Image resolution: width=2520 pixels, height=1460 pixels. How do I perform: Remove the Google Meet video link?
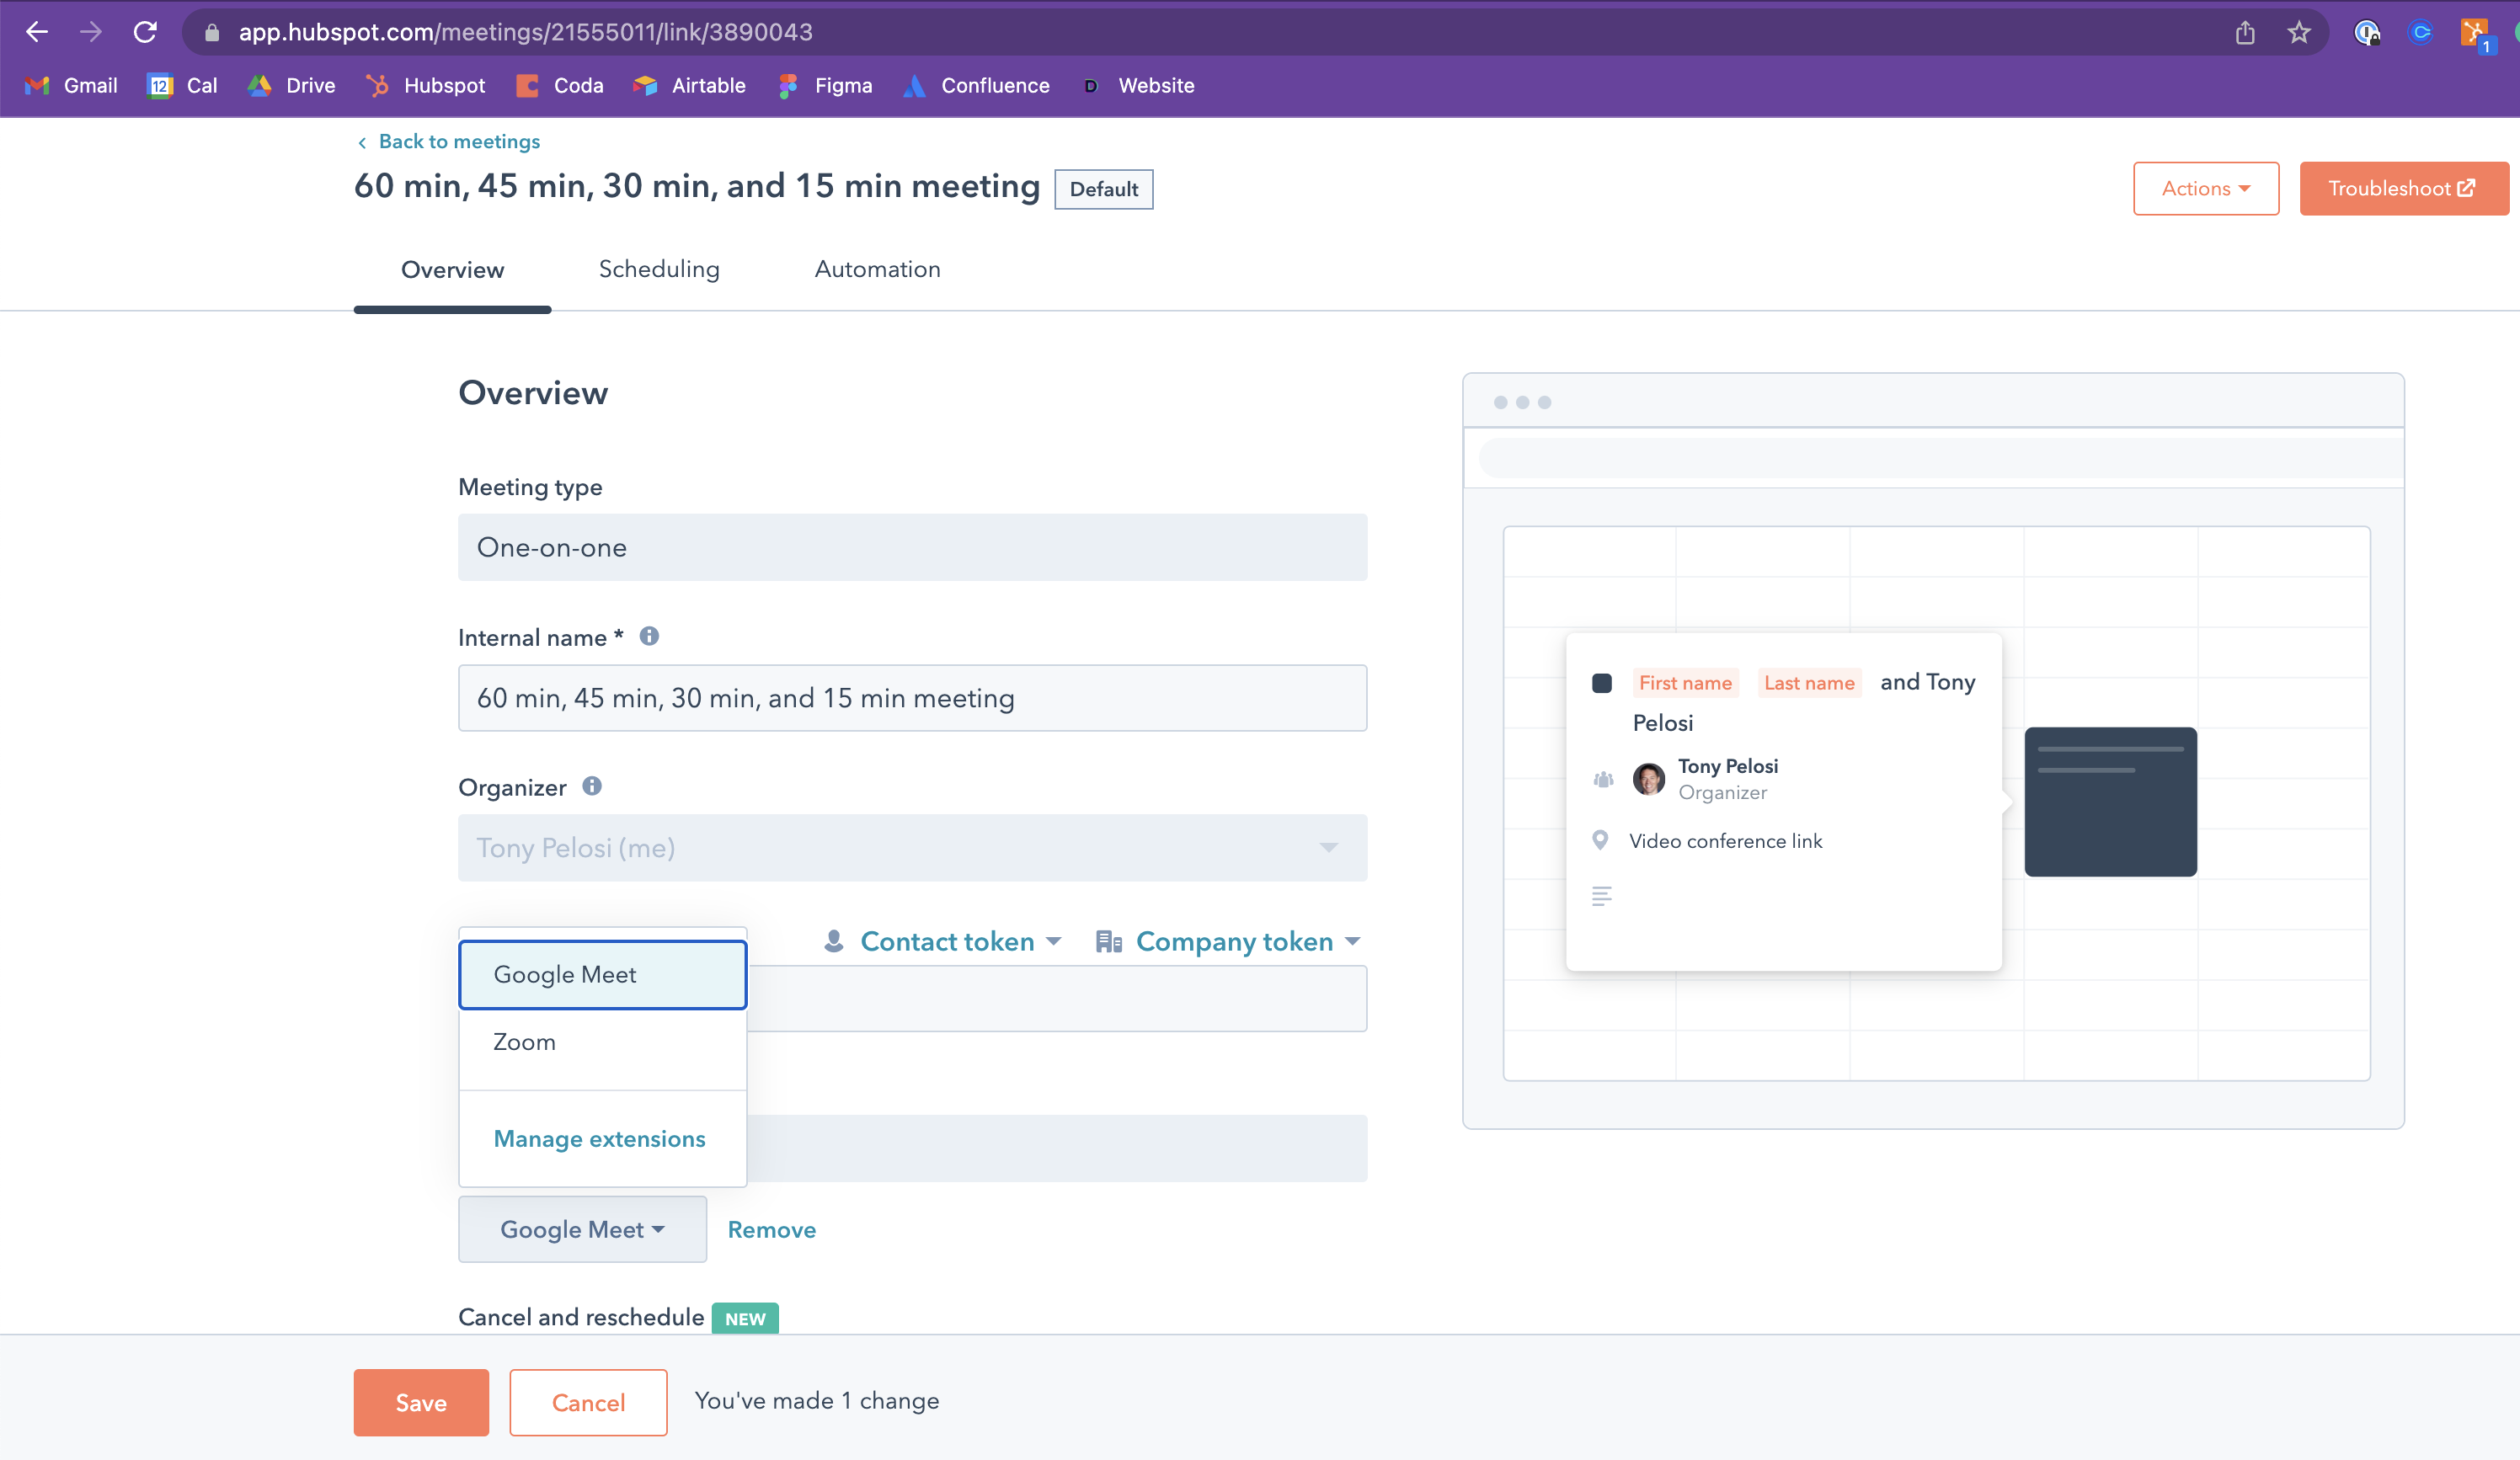pyautogui.click(x=771, y=1229)
